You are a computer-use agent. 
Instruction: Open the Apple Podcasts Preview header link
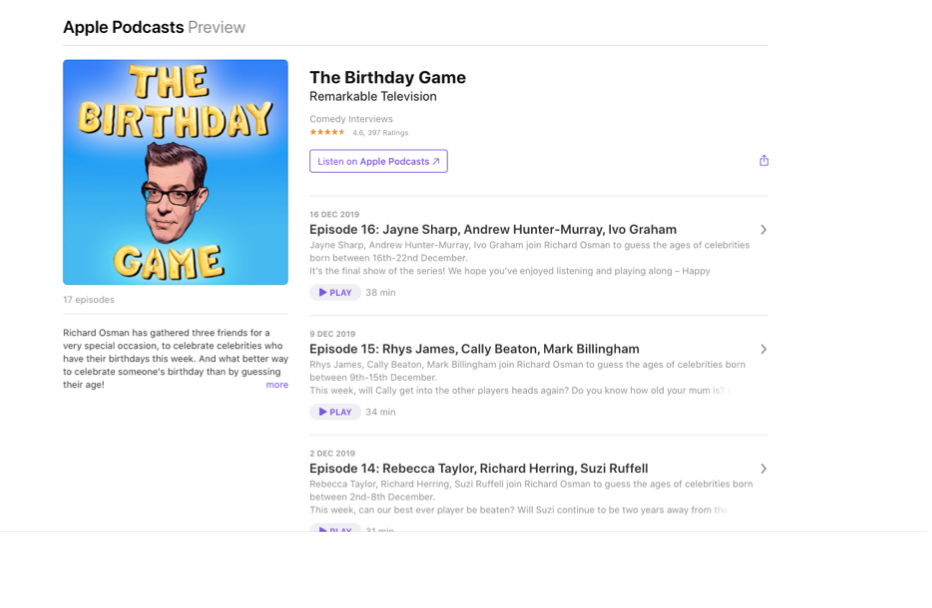click(154, 27)
